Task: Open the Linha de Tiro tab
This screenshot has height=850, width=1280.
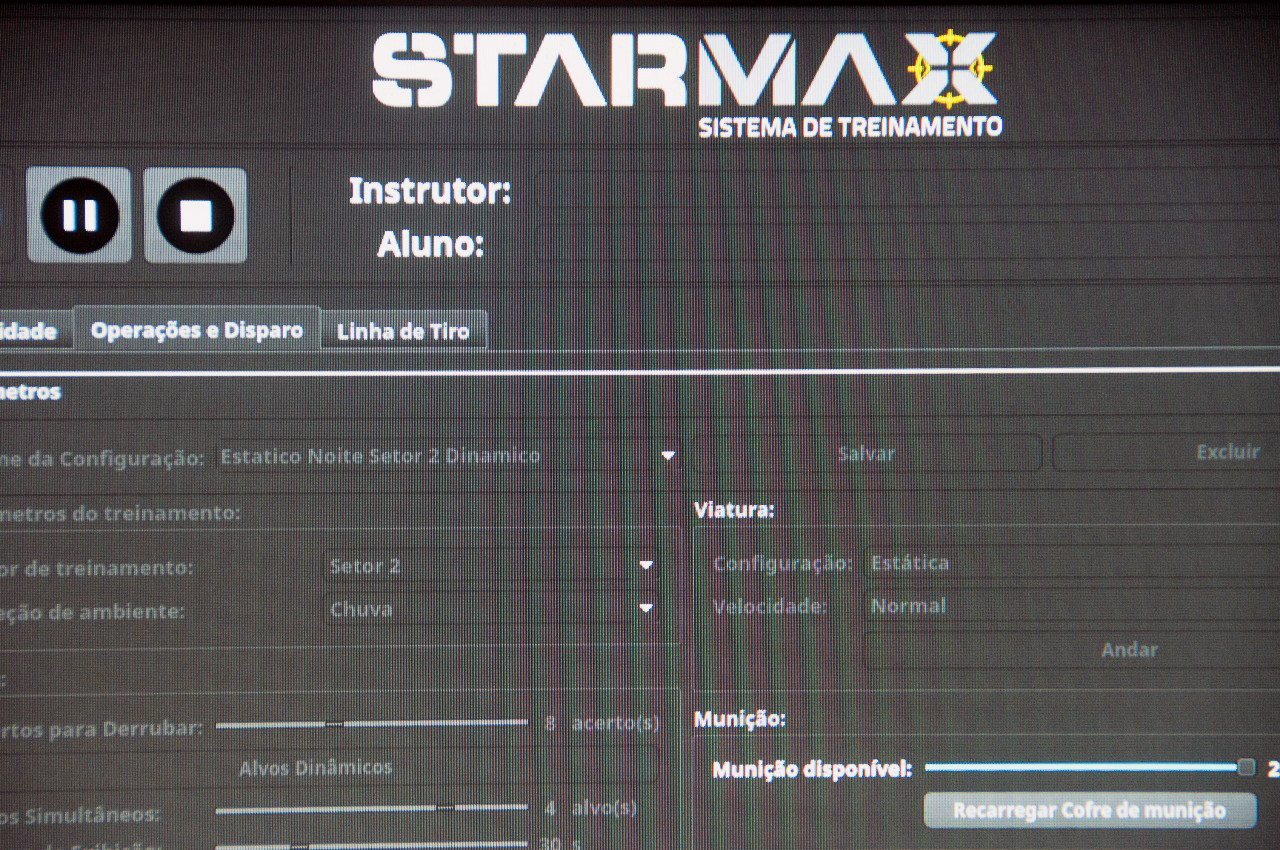Action: point(403,331)
